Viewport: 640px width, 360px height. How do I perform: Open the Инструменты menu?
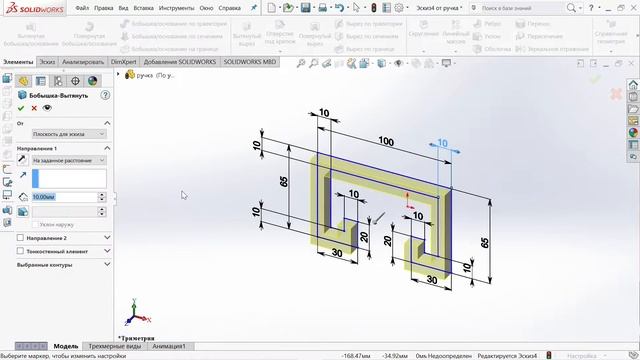coord(177,8)
